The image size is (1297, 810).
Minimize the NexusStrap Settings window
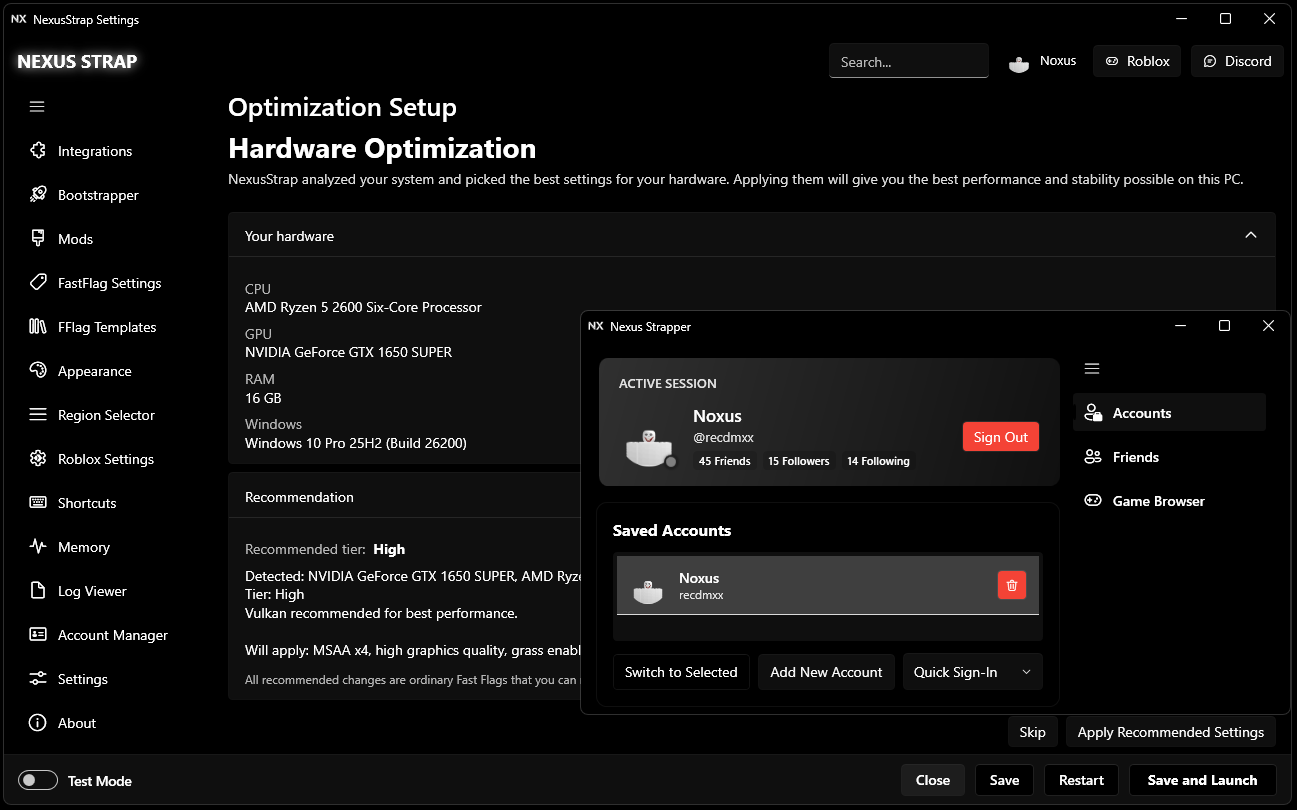pyautogui.click(x=1181, y=19)
